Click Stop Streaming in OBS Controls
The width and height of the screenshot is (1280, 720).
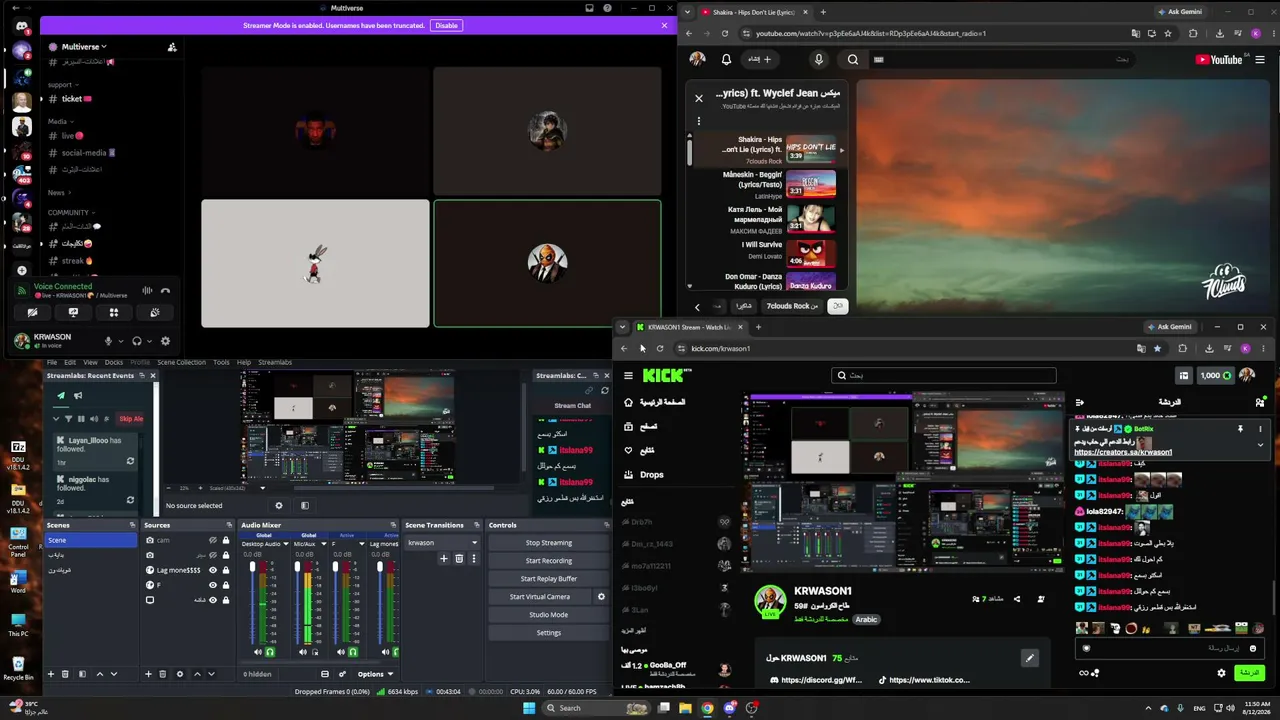coord(548,543)
